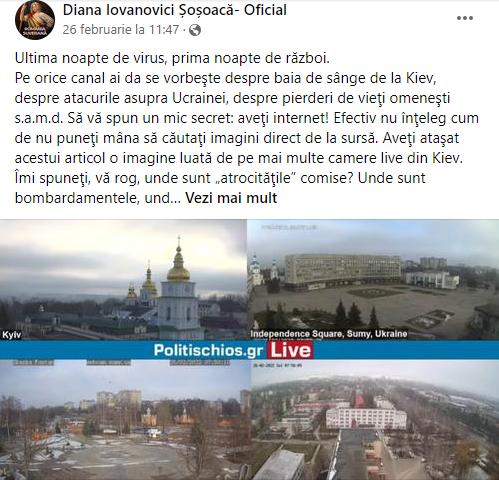This screenshot has width=499, height=480.
Task: Click the Independence Square, Sumy, Ukraine caption
Action: [329, 334]
